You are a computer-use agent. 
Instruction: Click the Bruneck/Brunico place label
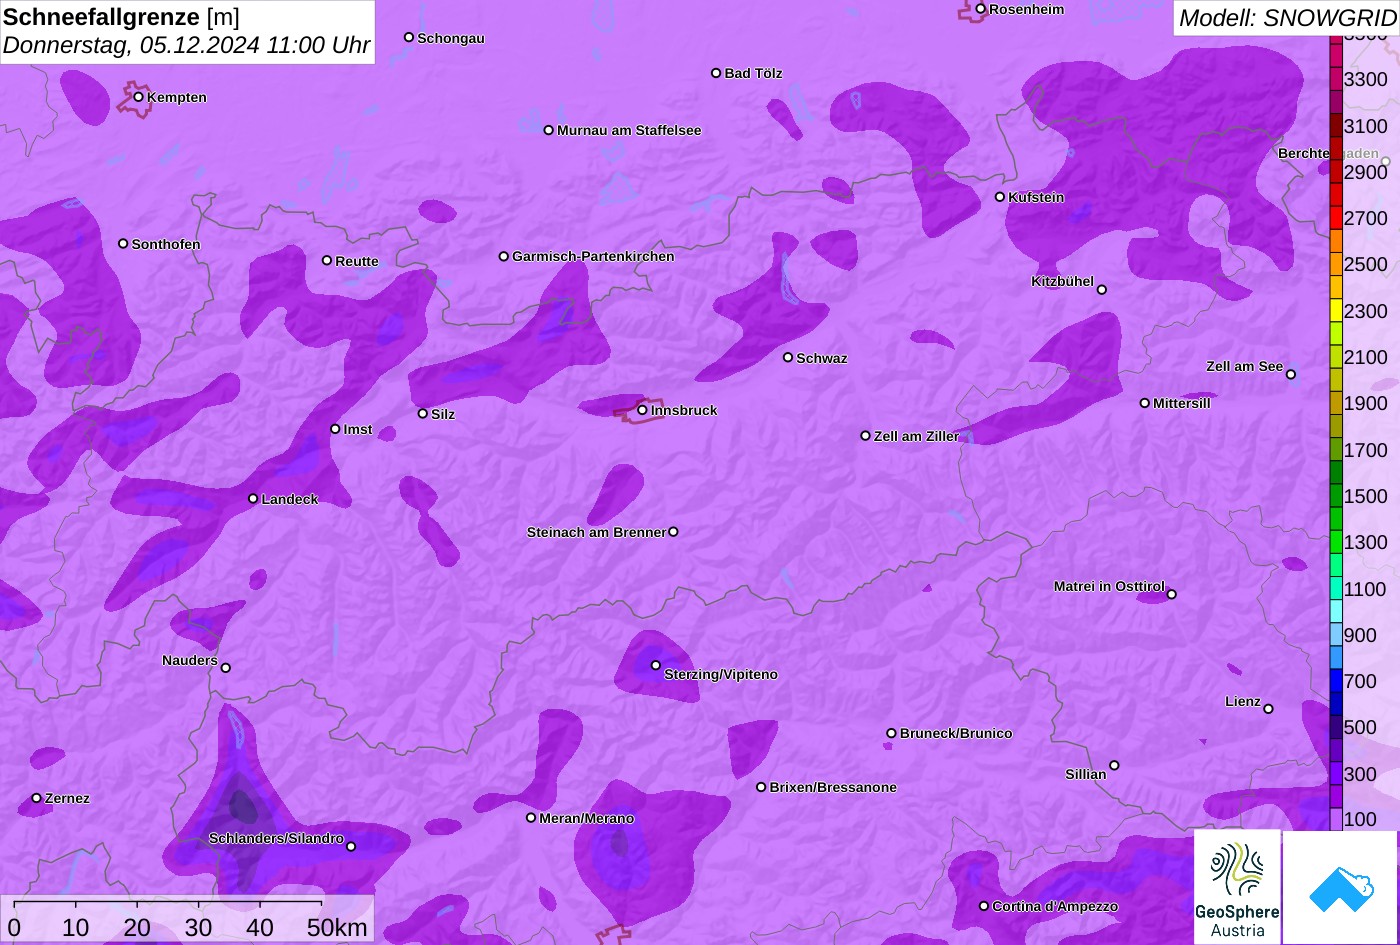(956, 733)
